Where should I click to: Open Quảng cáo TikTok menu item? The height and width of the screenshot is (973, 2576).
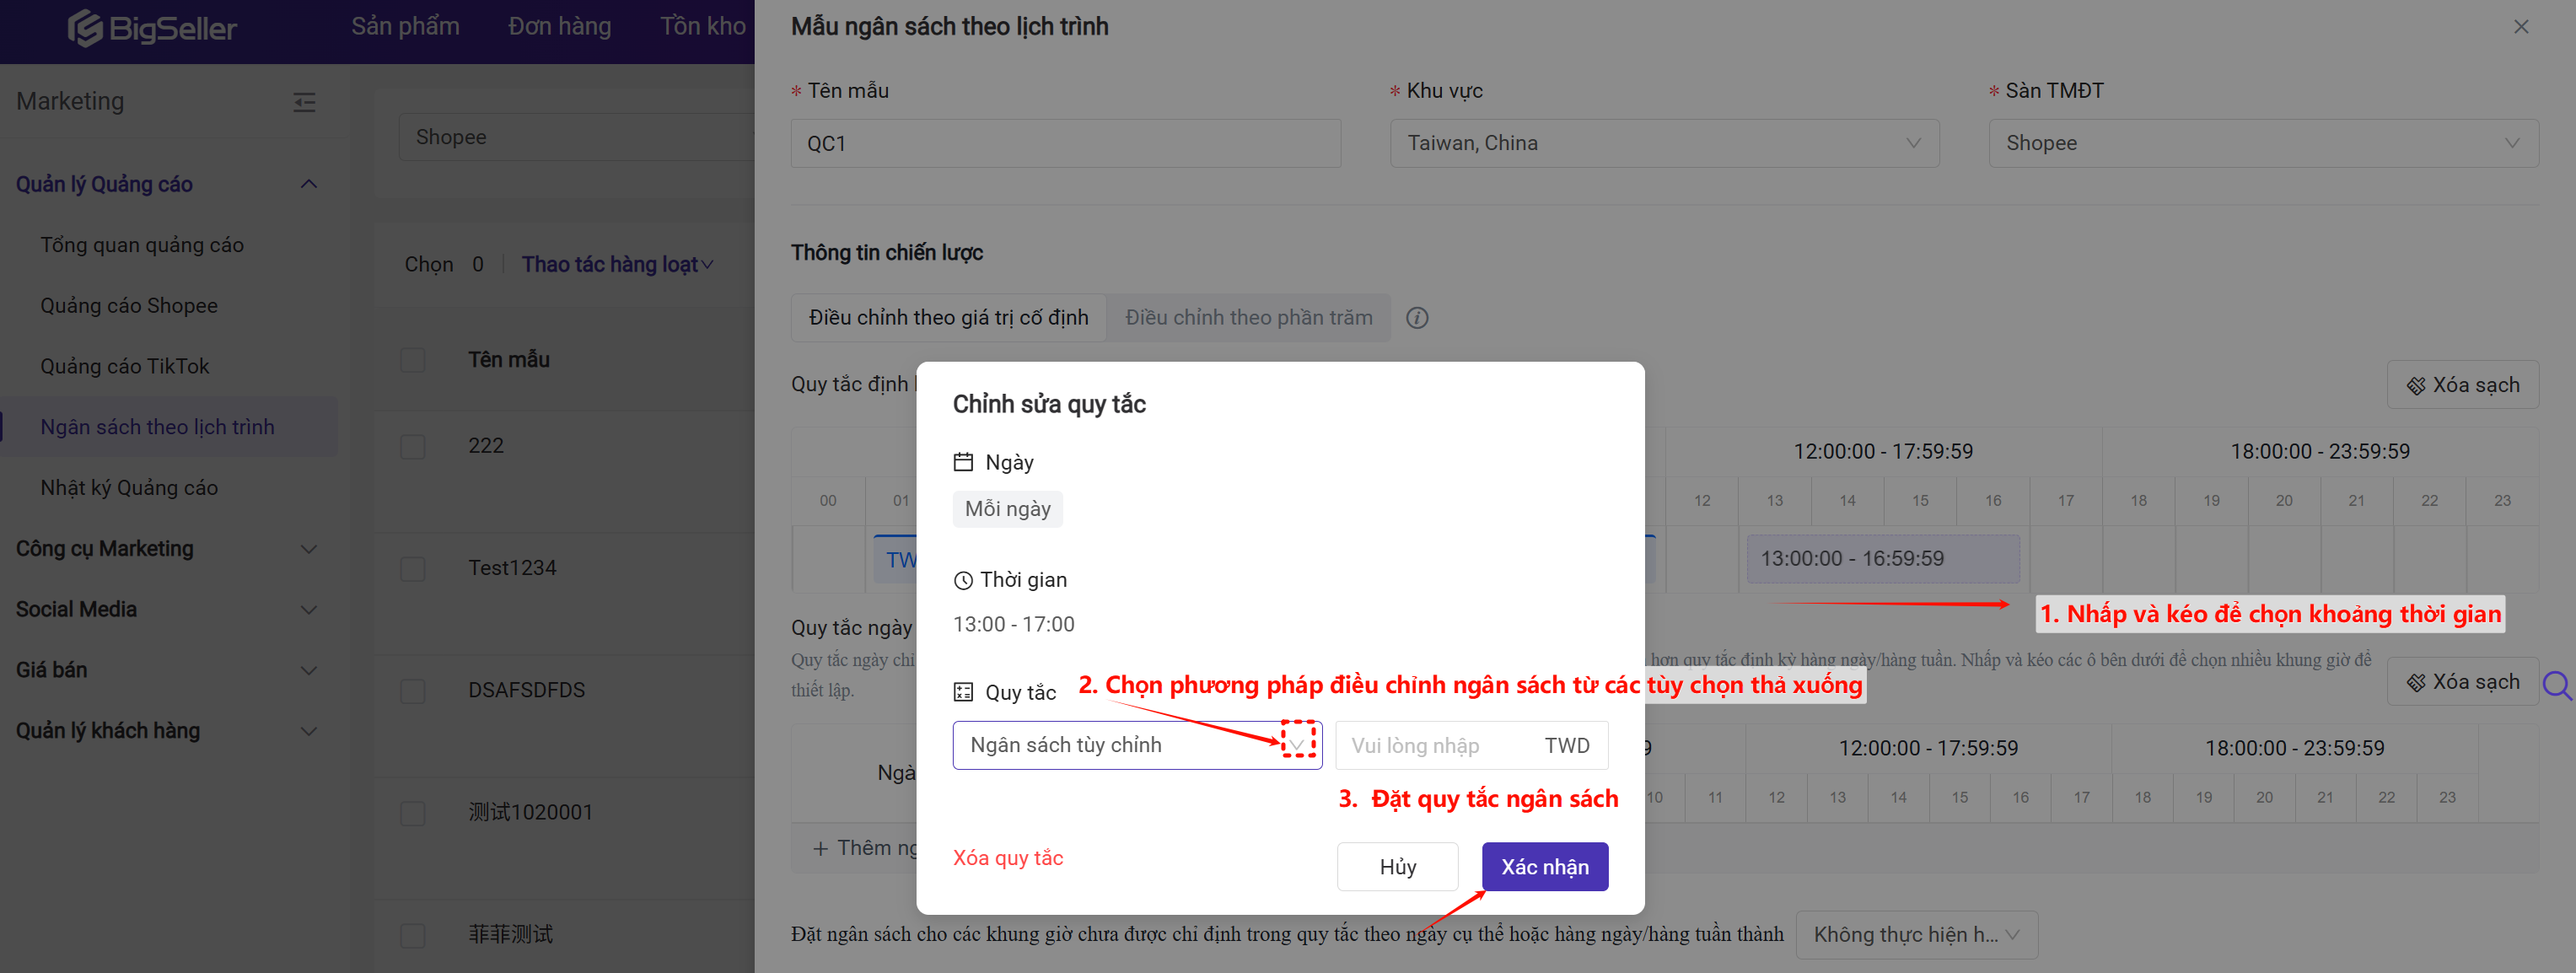[x=125, y=366]
